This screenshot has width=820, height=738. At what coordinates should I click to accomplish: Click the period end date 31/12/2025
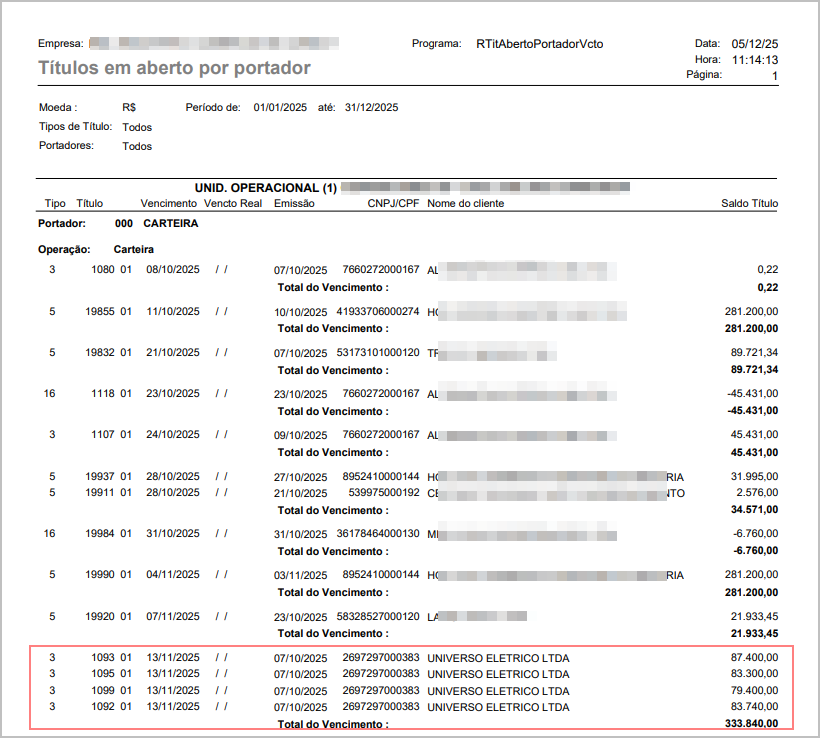(371, 107)
